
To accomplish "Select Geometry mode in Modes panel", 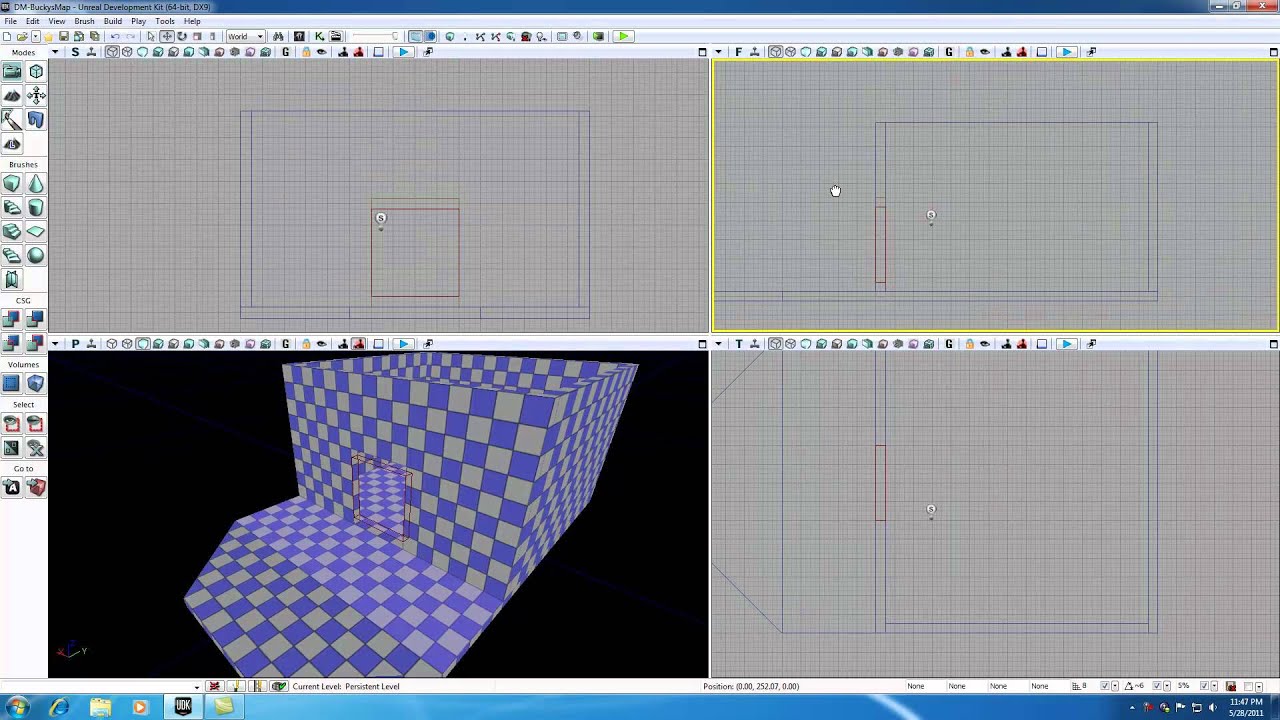I will click(36, 71).
